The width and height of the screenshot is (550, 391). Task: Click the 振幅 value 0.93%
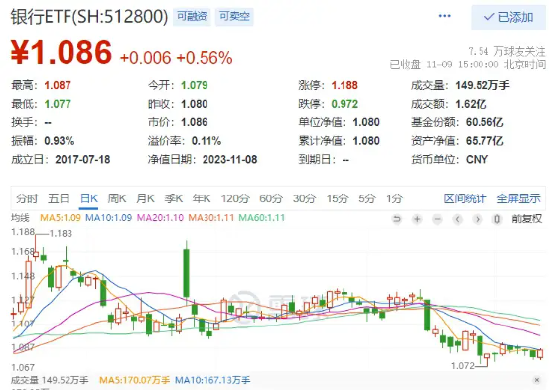point(59,141)
